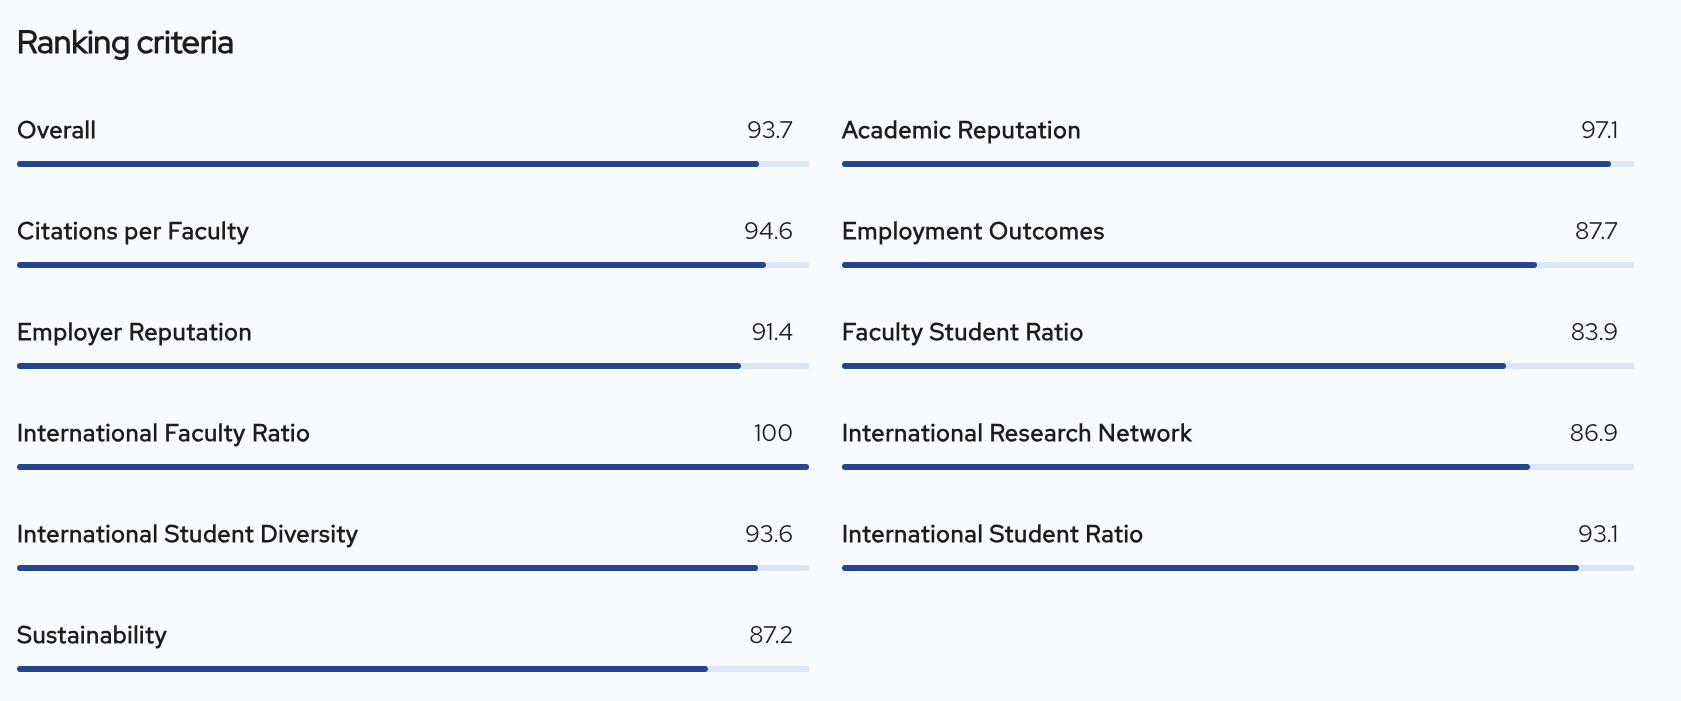
Task: Select International Faculty Ratio label
Action: coord(163,433)
